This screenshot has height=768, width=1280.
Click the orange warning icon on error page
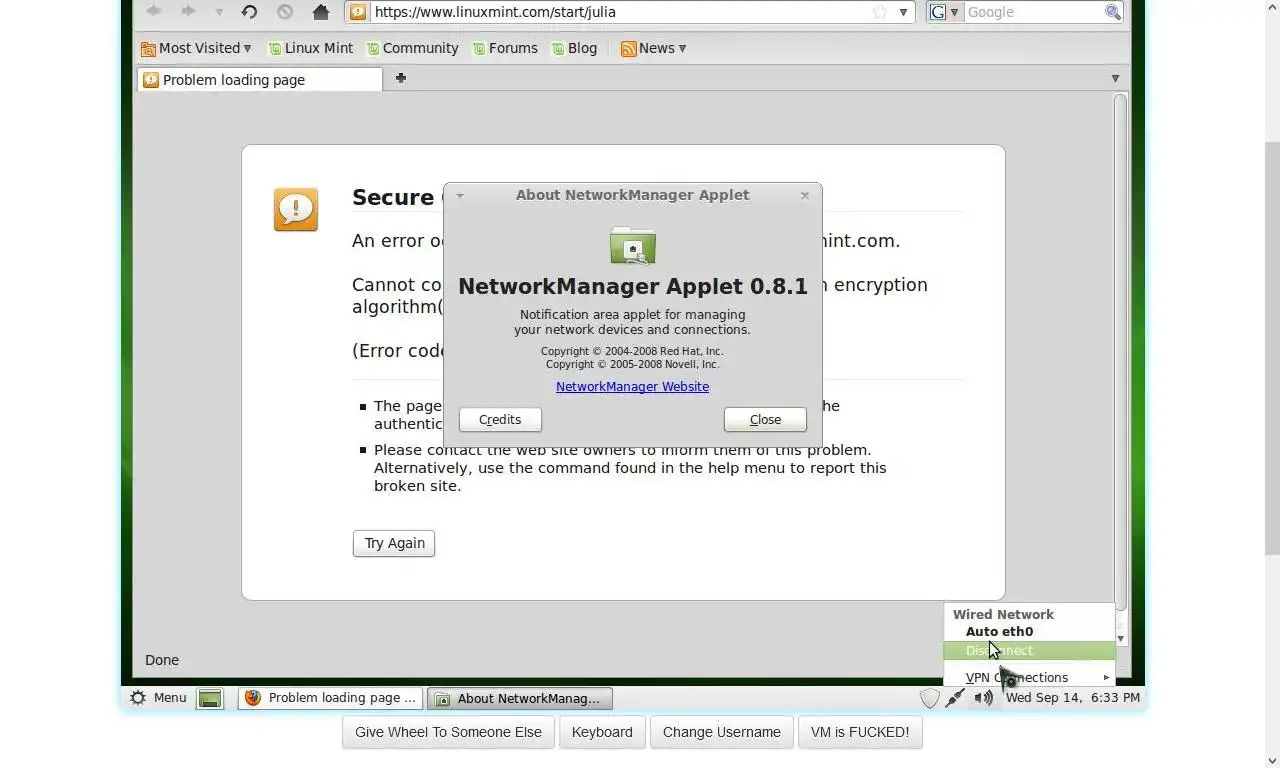click(296, 210)
